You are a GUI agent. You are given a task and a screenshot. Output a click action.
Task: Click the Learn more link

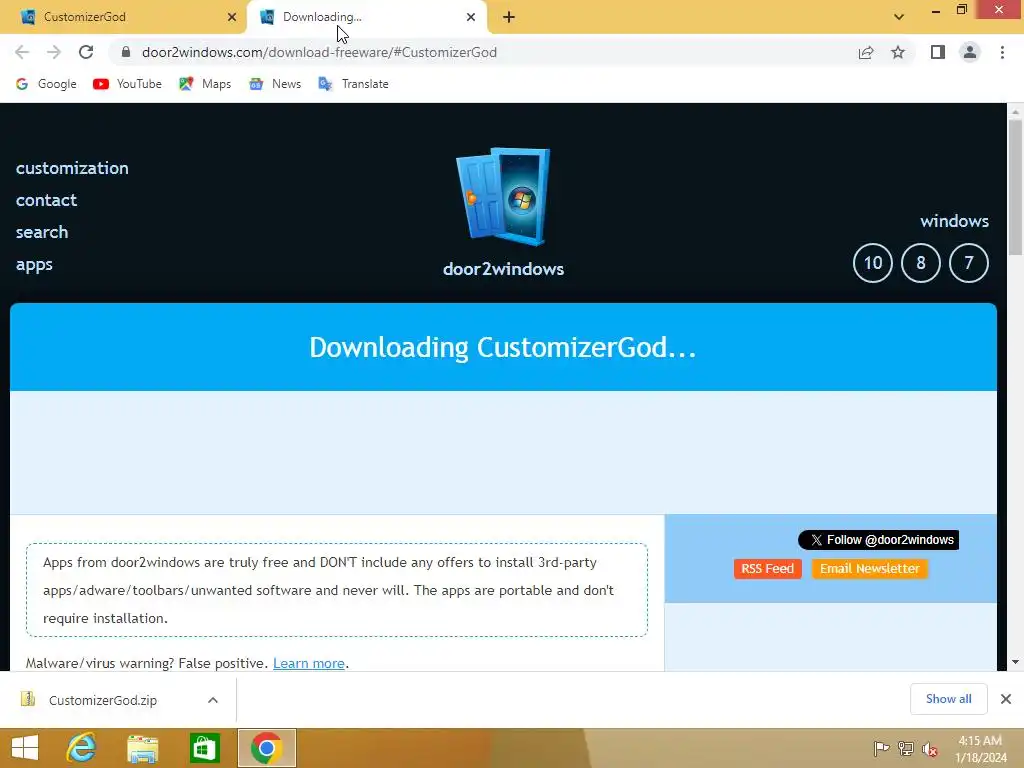click(308, 664)
